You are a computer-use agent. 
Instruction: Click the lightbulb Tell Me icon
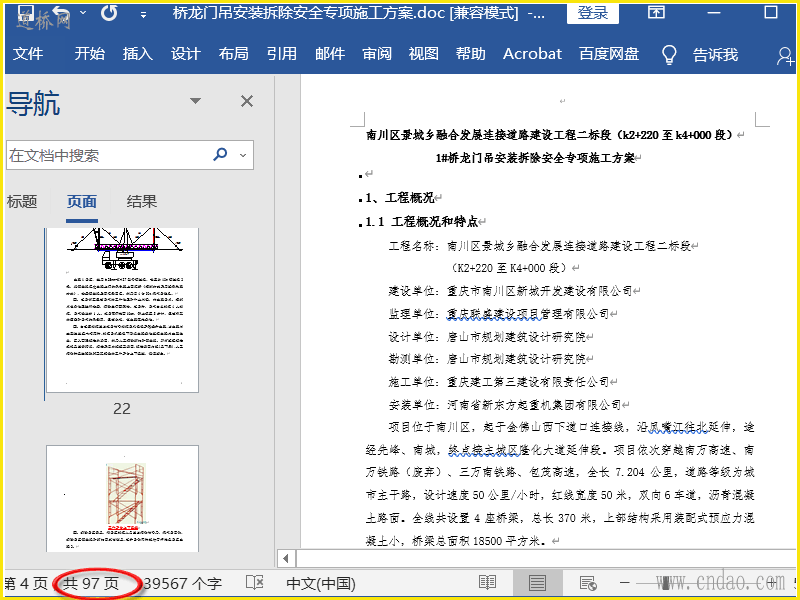669,54
